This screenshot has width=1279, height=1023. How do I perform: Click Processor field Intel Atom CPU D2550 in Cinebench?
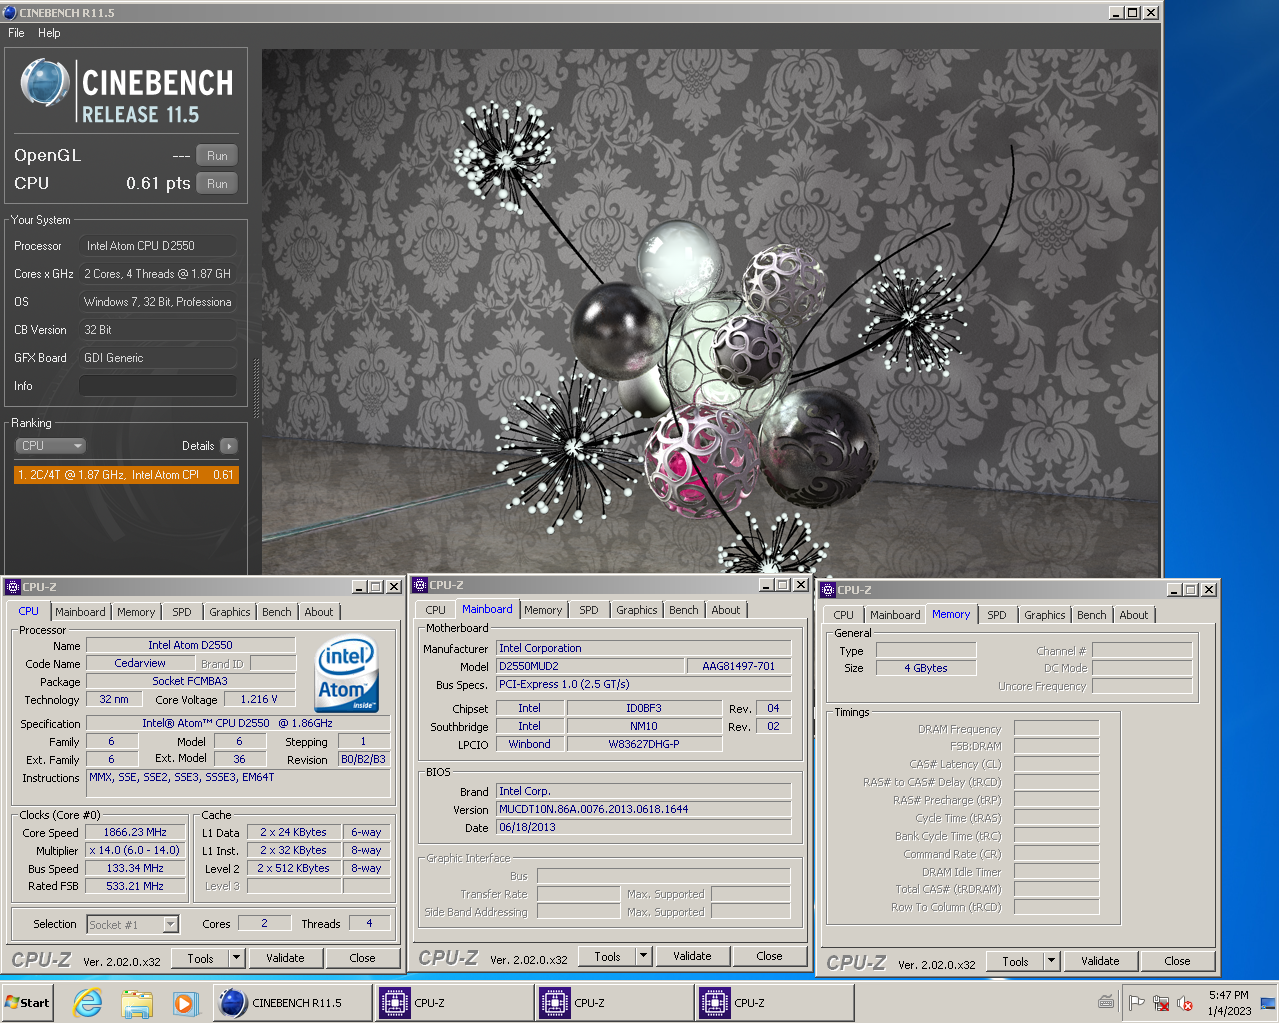pos(158,246)
